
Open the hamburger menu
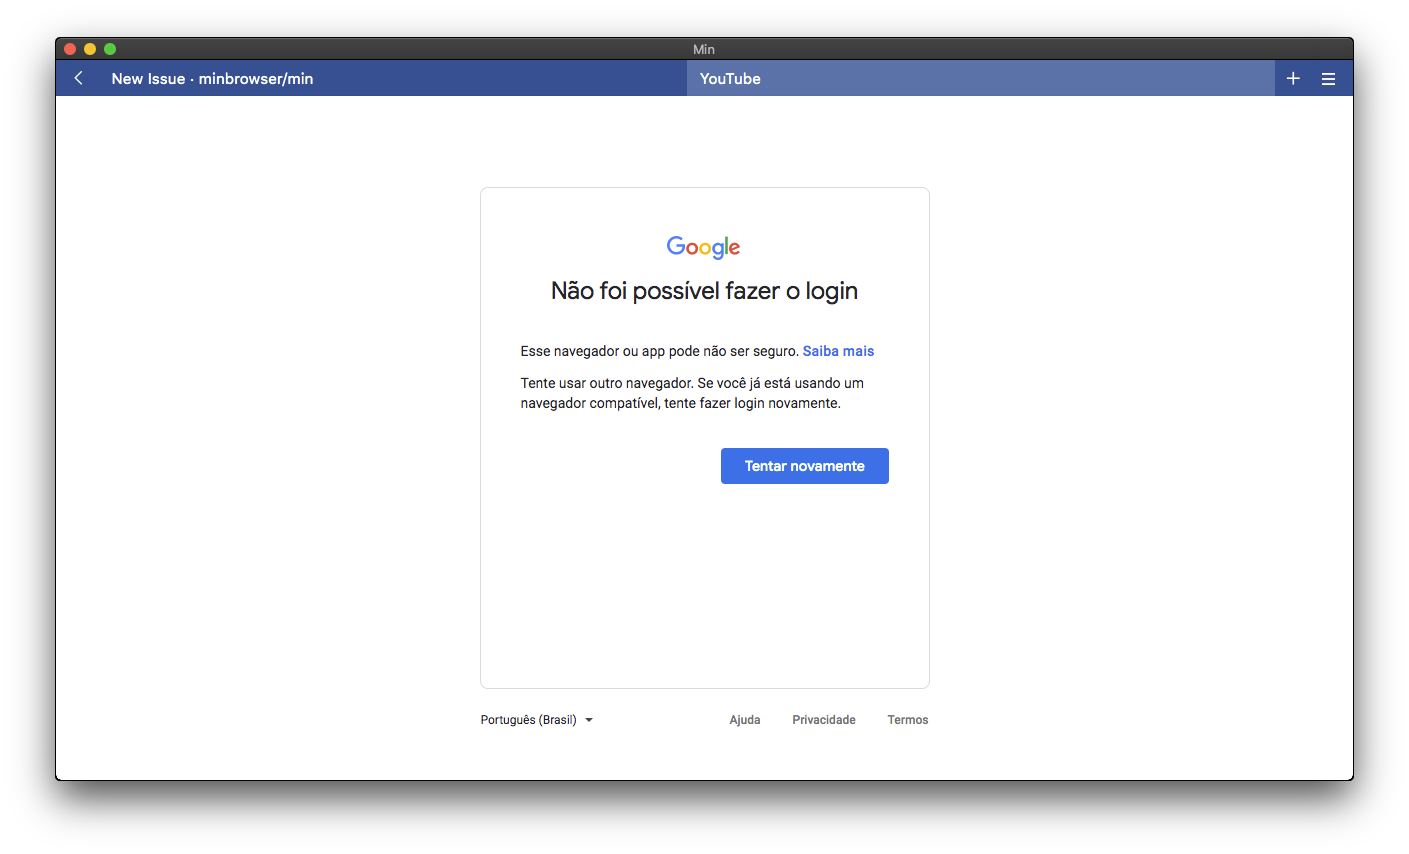[1329, 78]
